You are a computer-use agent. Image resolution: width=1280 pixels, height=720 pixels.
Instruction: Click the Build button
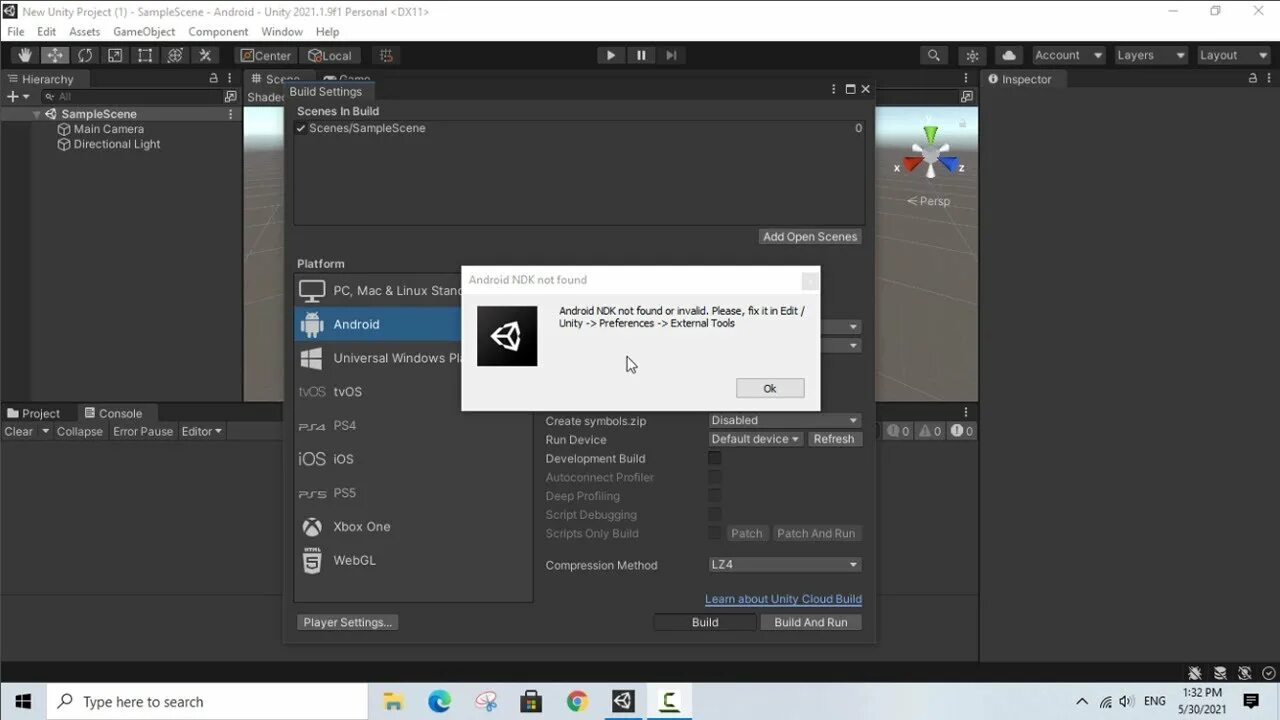tap(705, 622)
